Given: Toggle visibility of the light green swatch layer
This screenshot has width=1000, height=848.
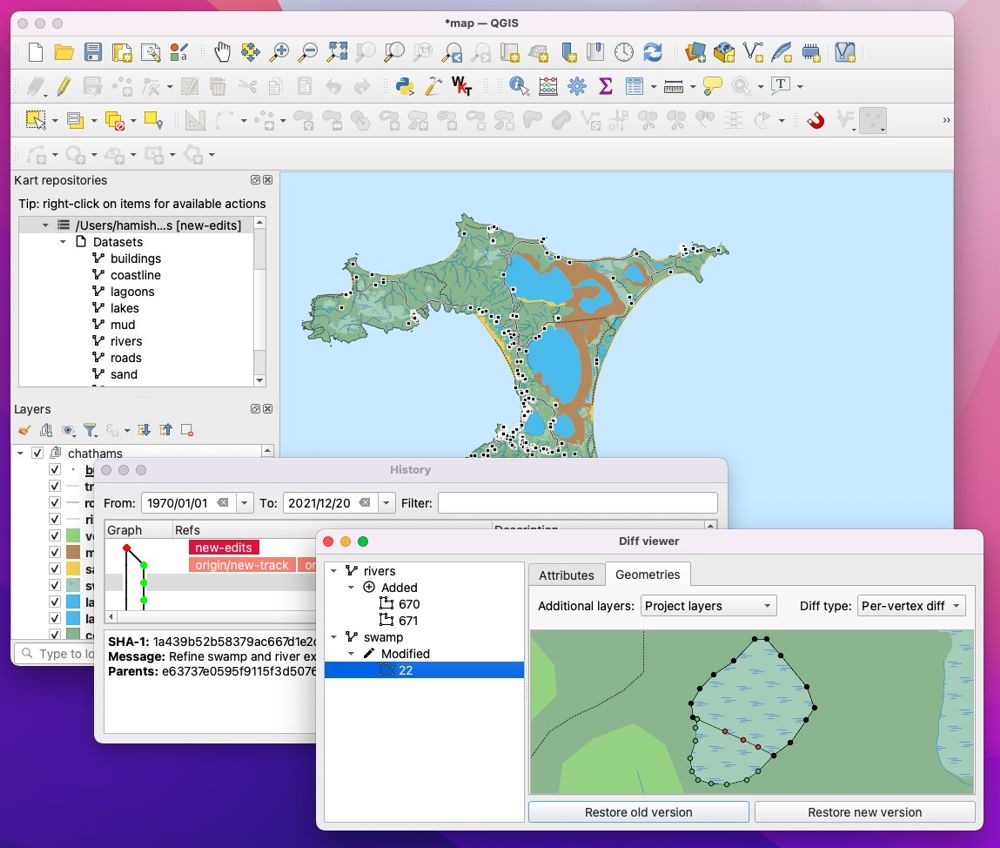Looking at the screenshot, I should pyautogui.click(x=55, y=536).
